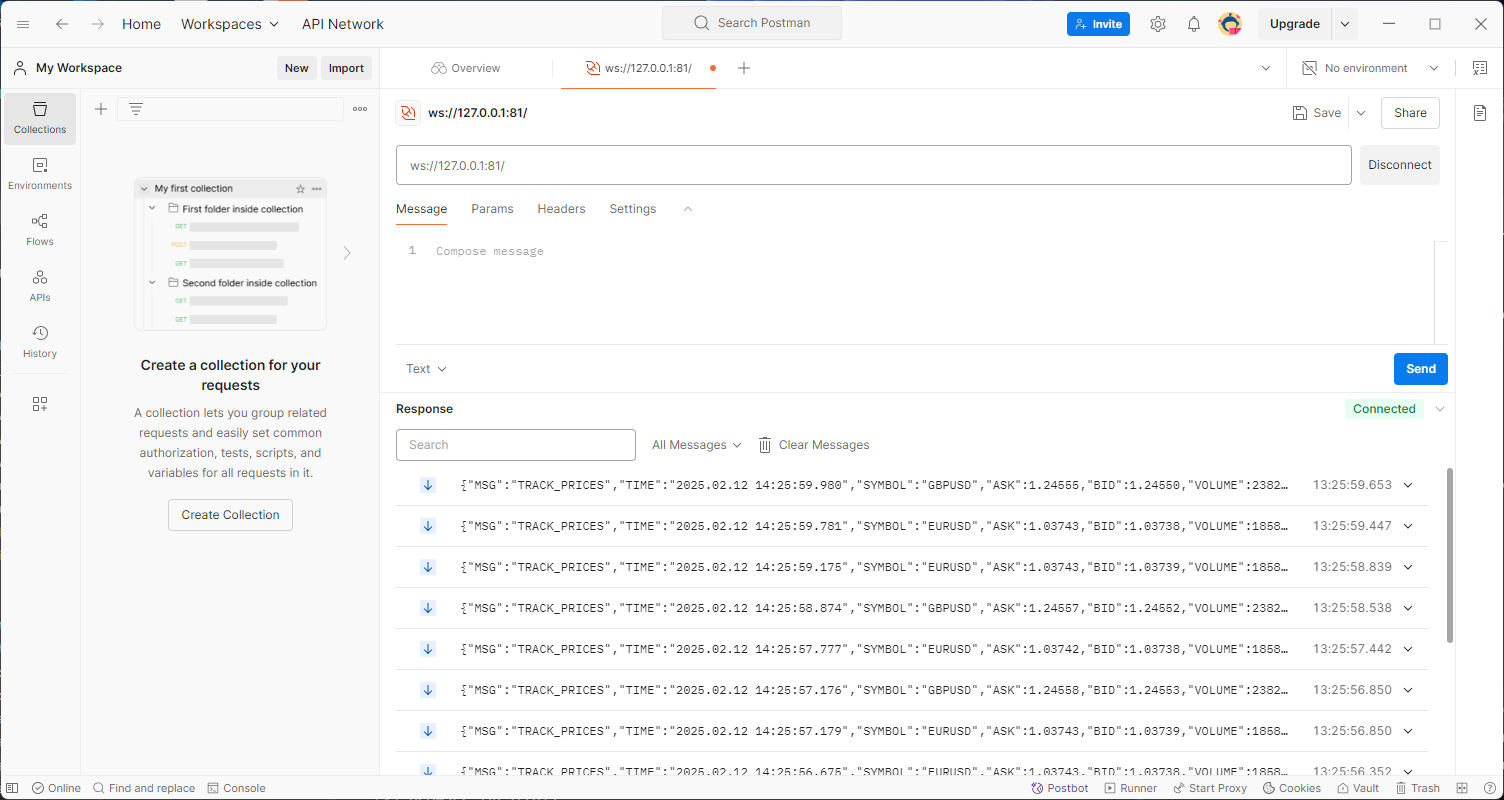Open Postman settings gear icon
The height and width of the screenshot is (800, 1504).
pos(1157,24)
